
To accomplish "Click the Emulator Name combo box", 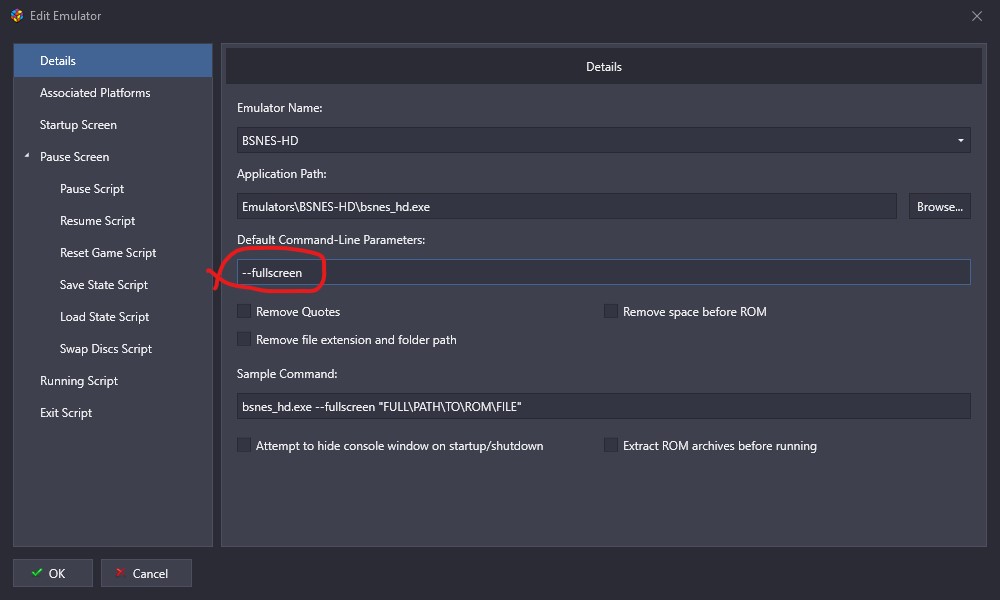I will tap(603, 140).
